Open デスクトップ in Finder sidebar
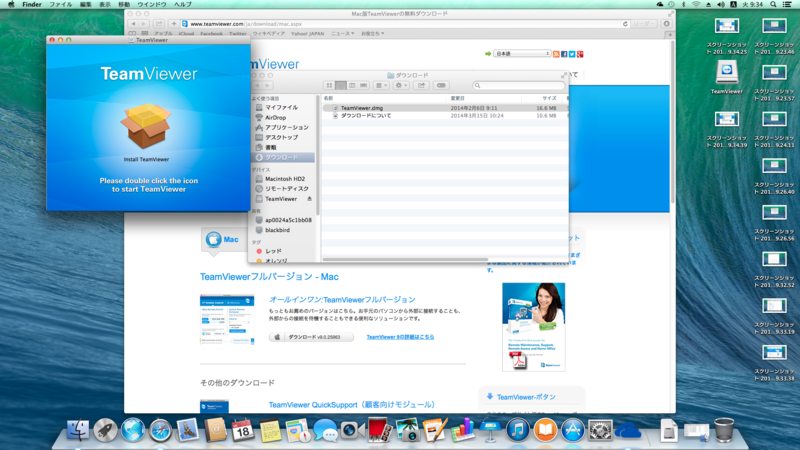800x450 pixels. point(282,137)
